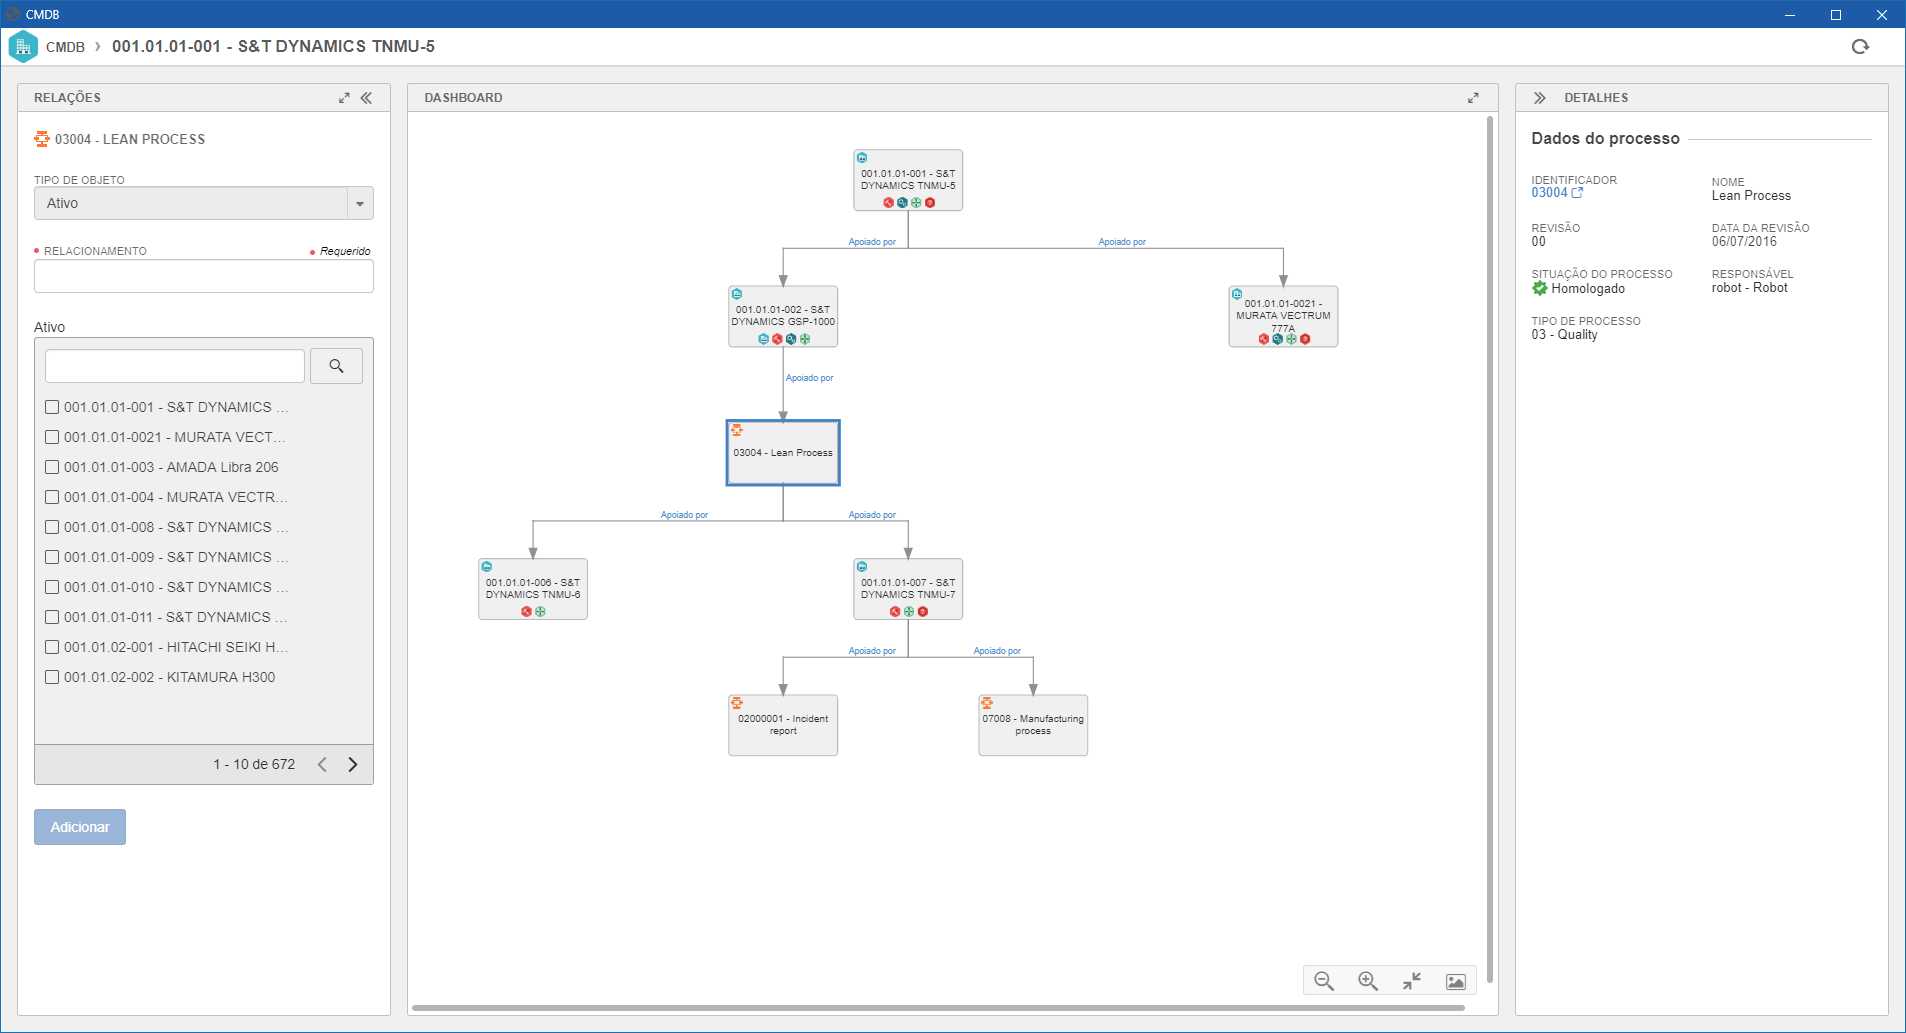The height and width of the screenshot is (1033, 1906).
Task: Check 001.01.01-003 - AMADA Libra 206 checkbox
Action: 52,467
